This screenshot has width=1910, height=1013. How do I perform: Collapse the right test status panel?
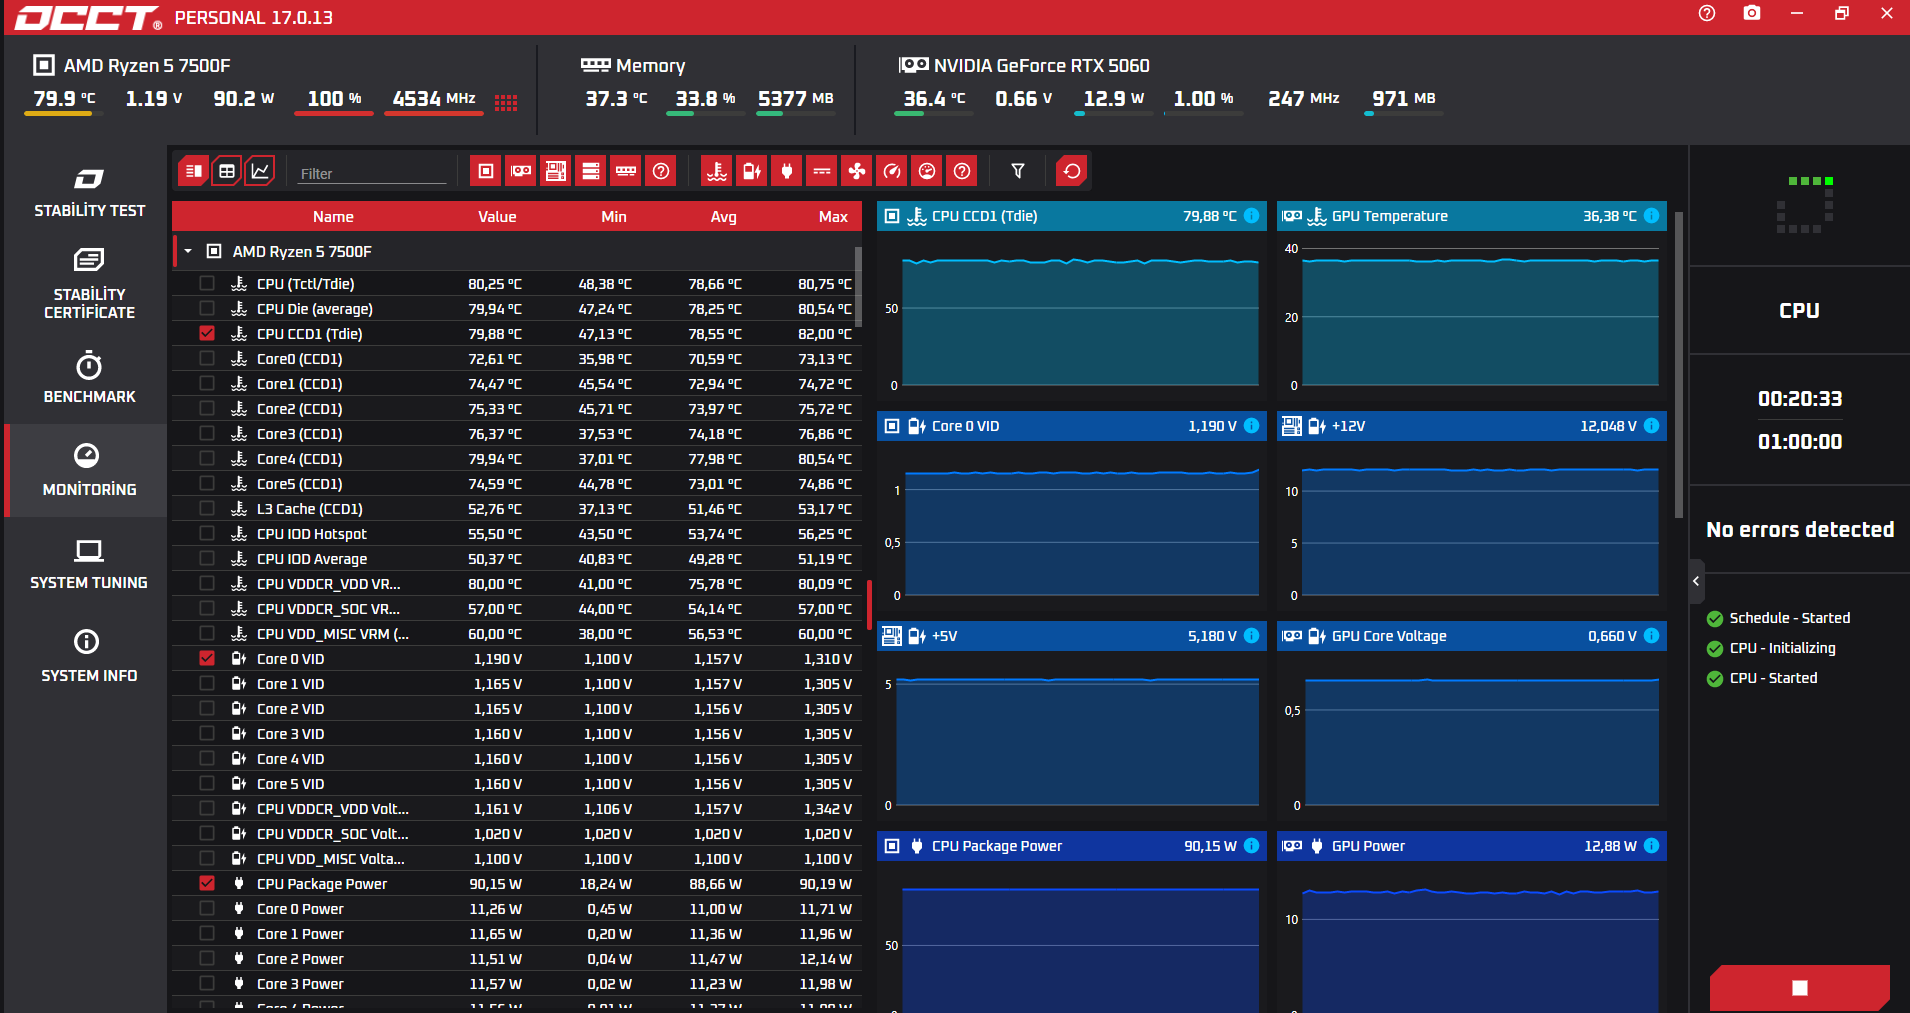tap(1696, 581)
